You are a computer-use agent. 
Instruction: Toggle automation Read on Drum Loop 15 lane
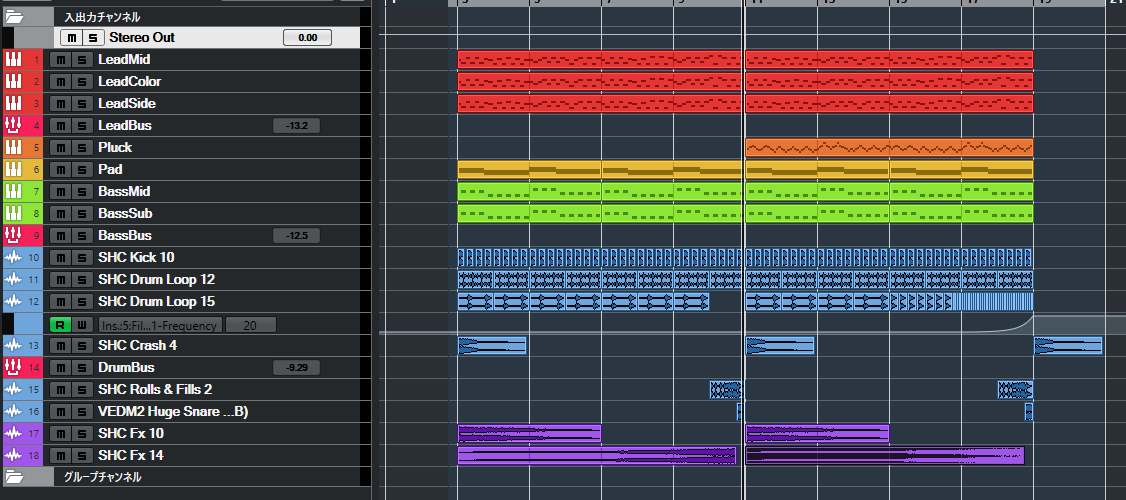click(60, 325)
